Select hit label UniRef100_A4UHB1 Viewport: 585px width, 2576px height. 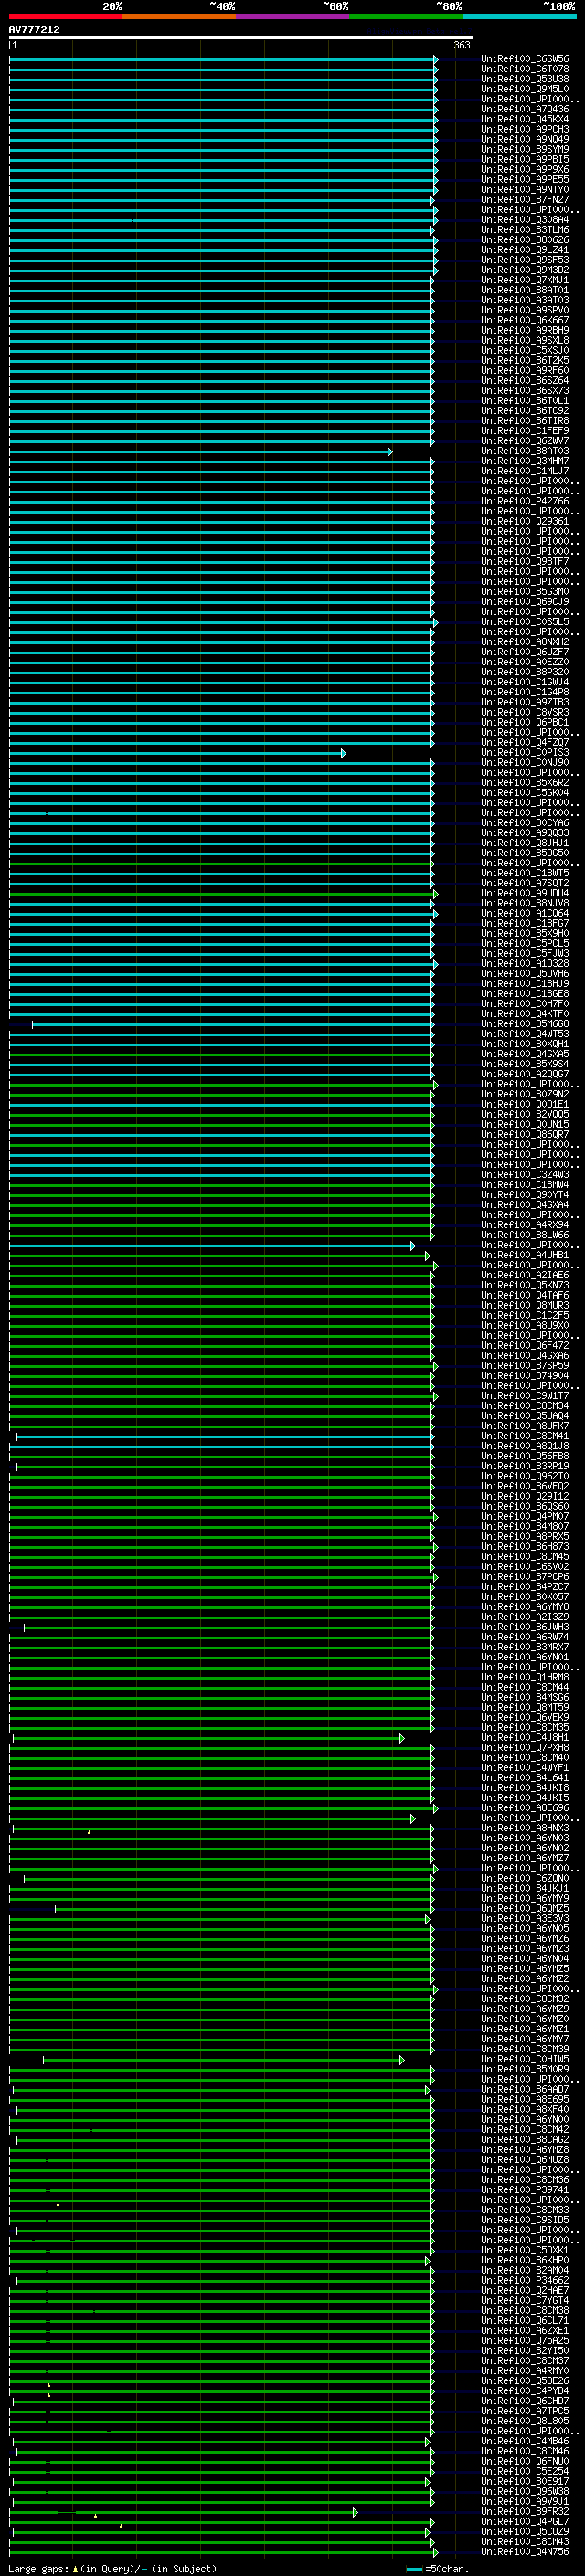[x=525, y=1255]
